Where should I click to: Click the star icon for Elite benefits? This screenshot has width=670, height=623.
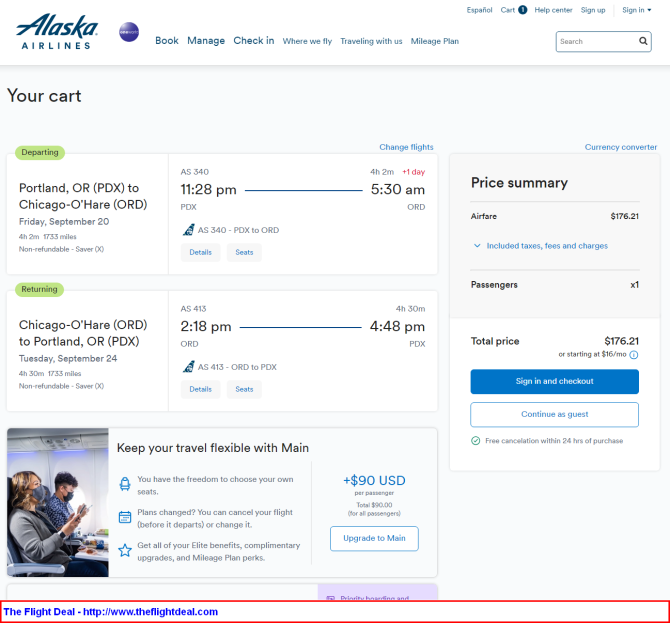pyautogui.click(x=125, y=550)
